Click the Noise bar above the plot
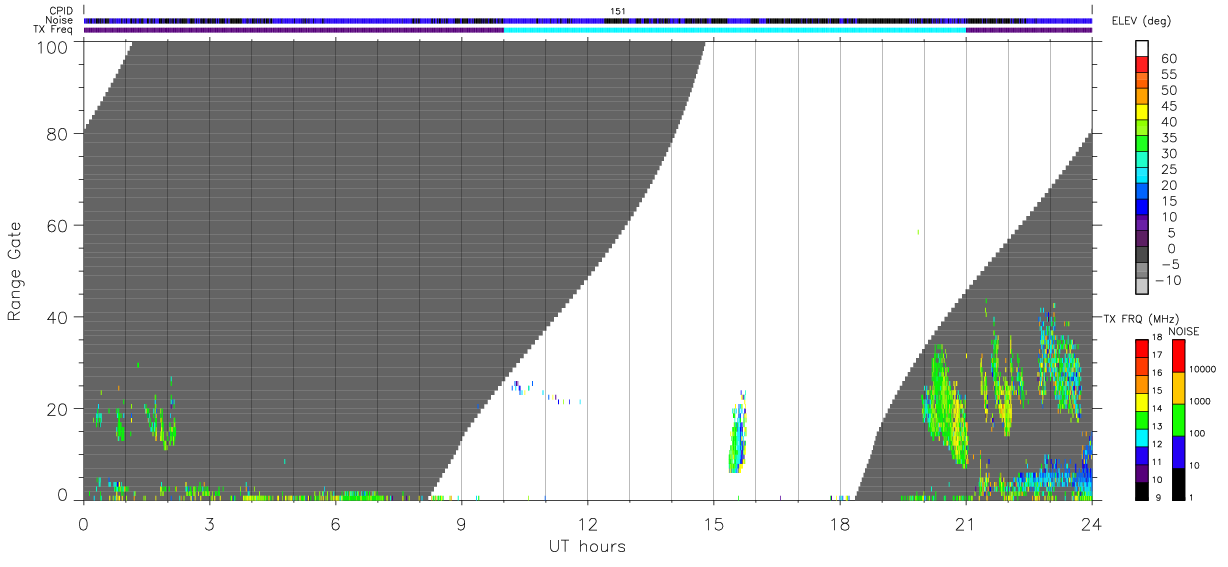Screen dimensions: 1228x567 pyautogui.click(x=588, y=20)
